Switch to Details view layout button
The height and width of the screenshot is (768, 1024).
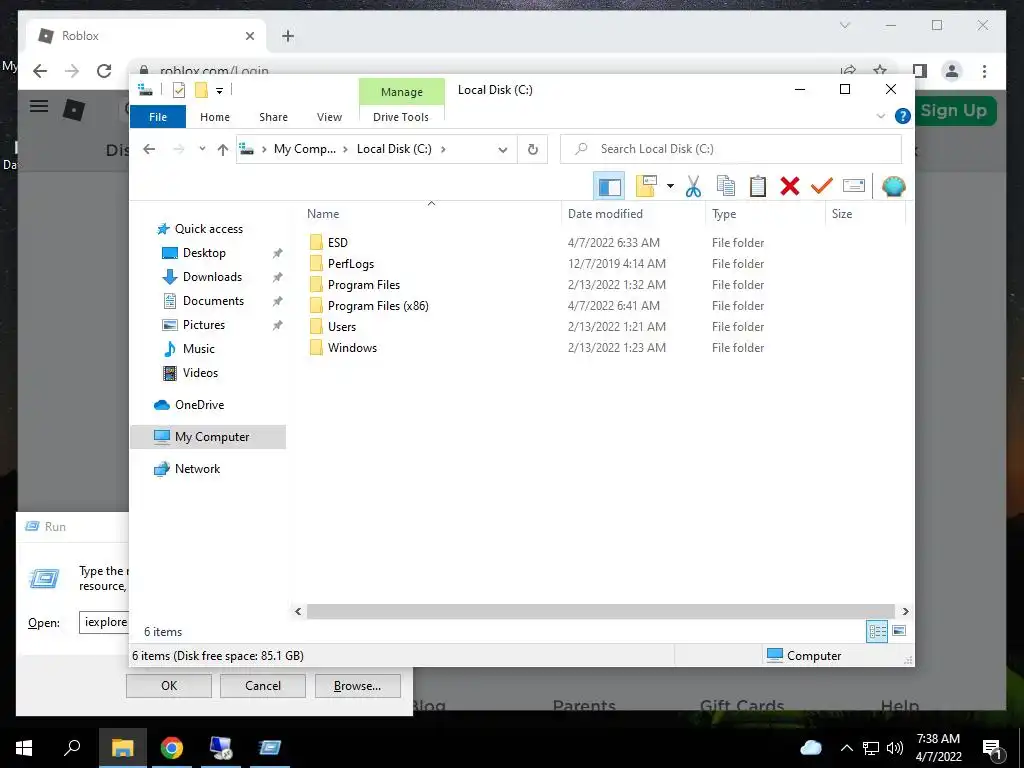(877, 631)
